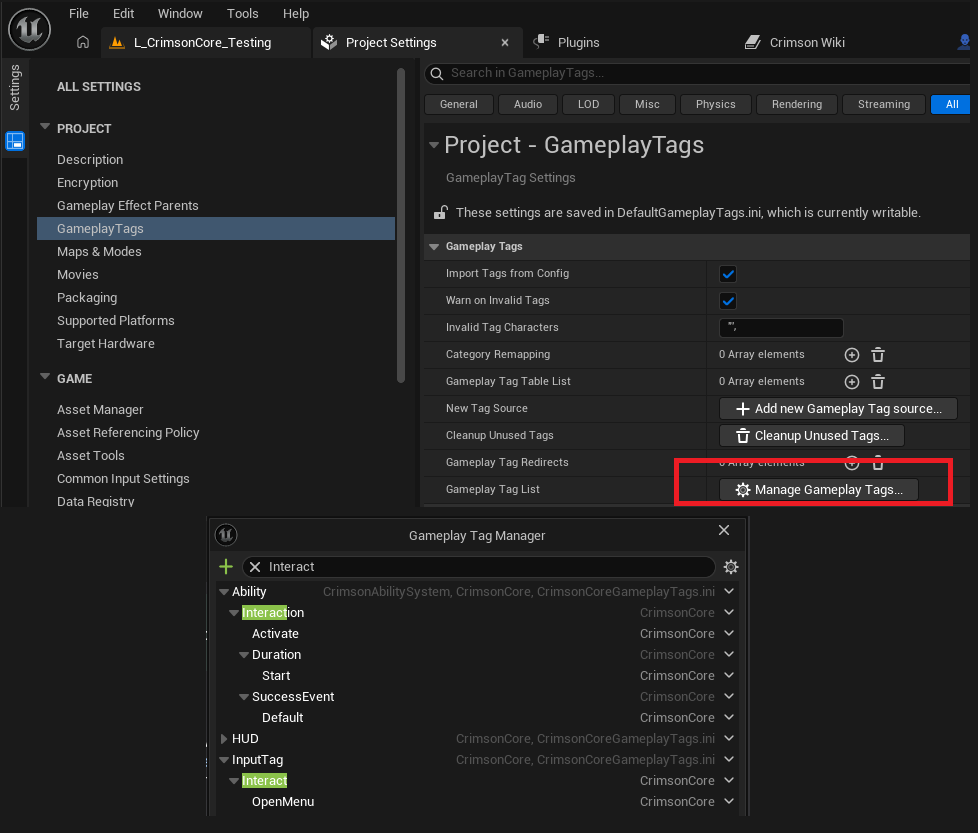
Task: Click Add new Gameplay Tag source button
Action: [838, 409]
